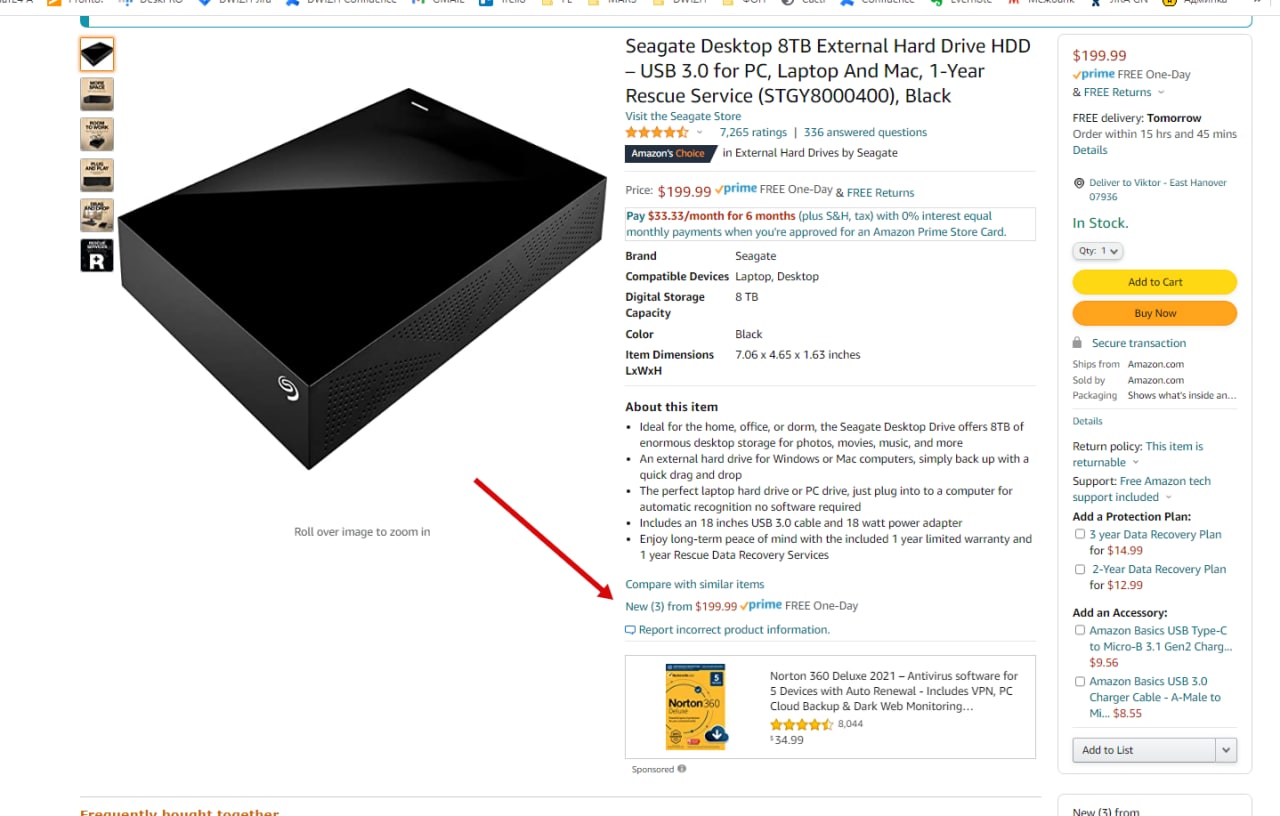
Task: Click the speech bubble report icon
Action: [630, 630]
